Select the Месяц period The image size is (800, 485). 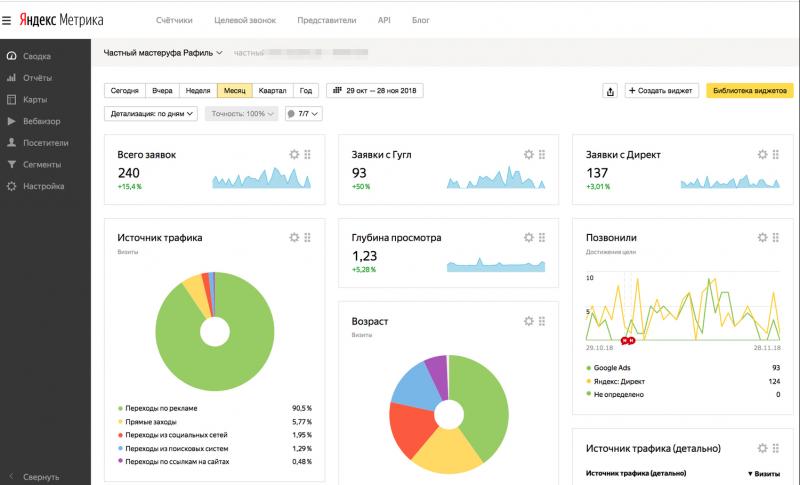tap(235, 91)
